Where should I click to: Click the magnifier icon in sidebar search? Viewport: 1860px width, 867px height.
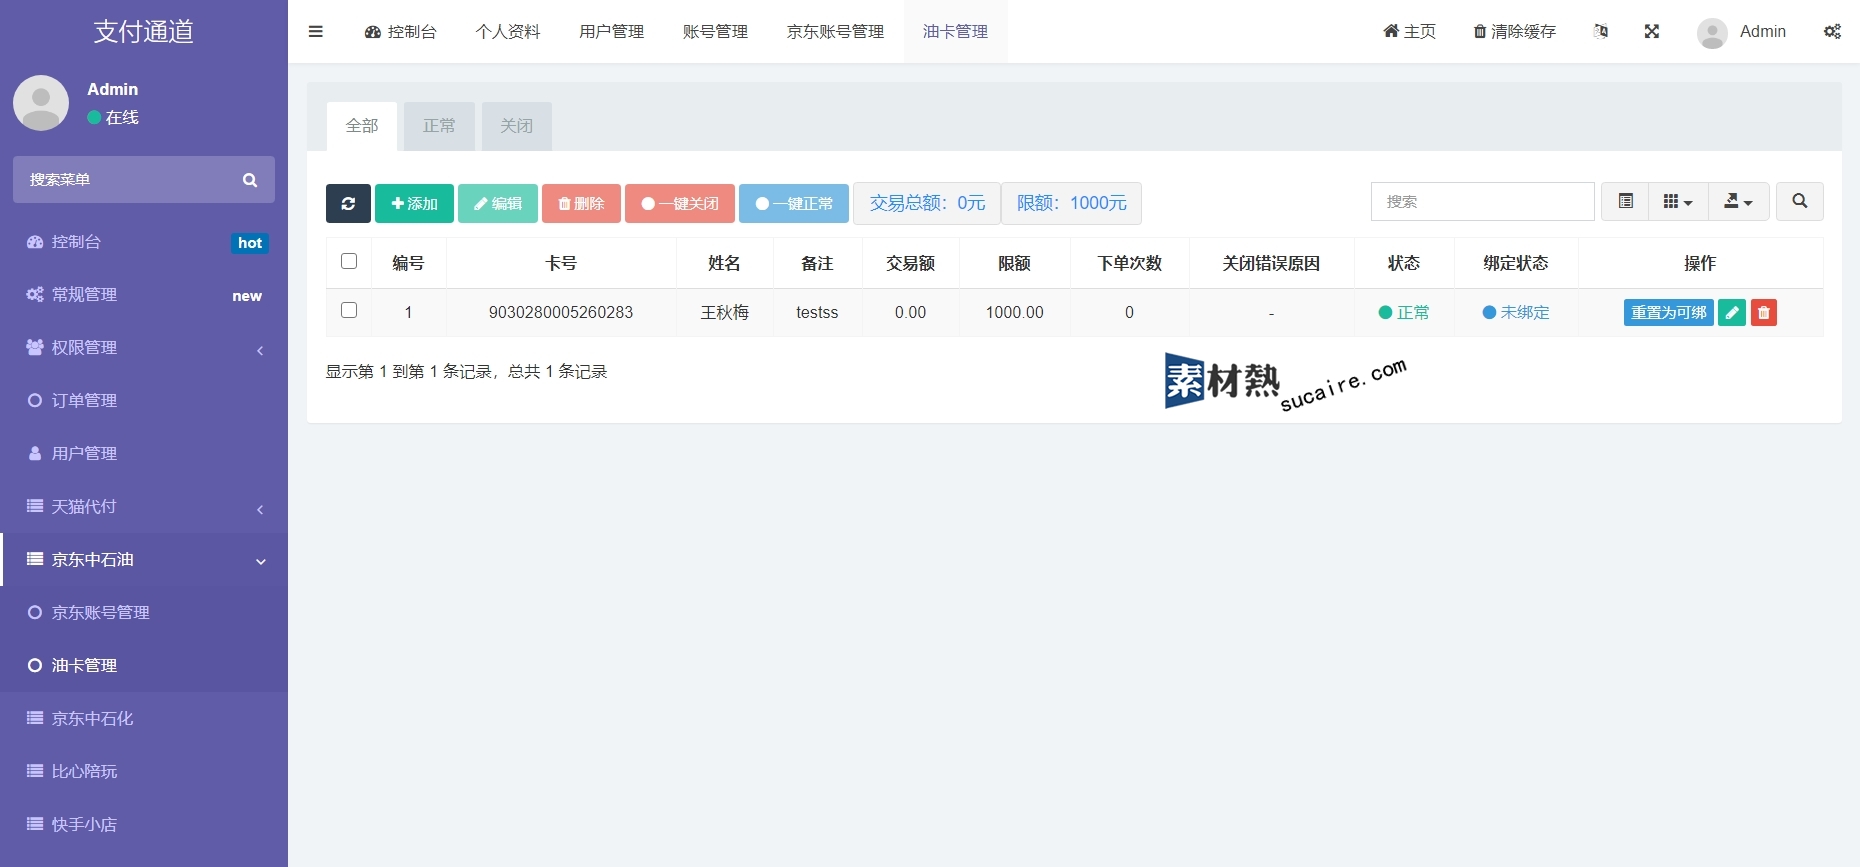250,180
